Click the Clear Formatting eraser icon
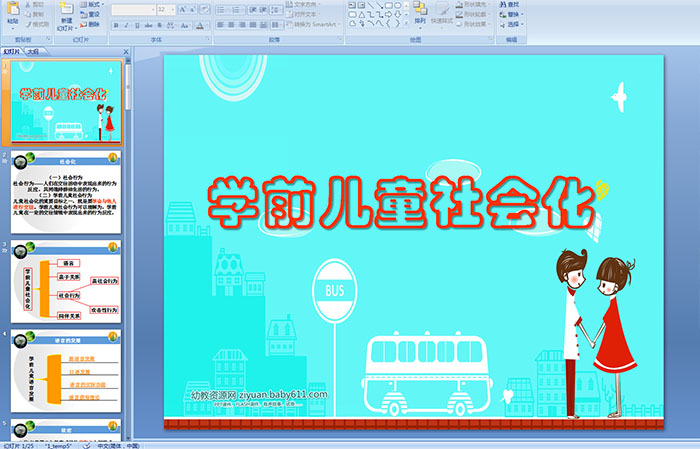Image resolution: width=700 pixels, height=449 pixels. [x=205, y=9]
